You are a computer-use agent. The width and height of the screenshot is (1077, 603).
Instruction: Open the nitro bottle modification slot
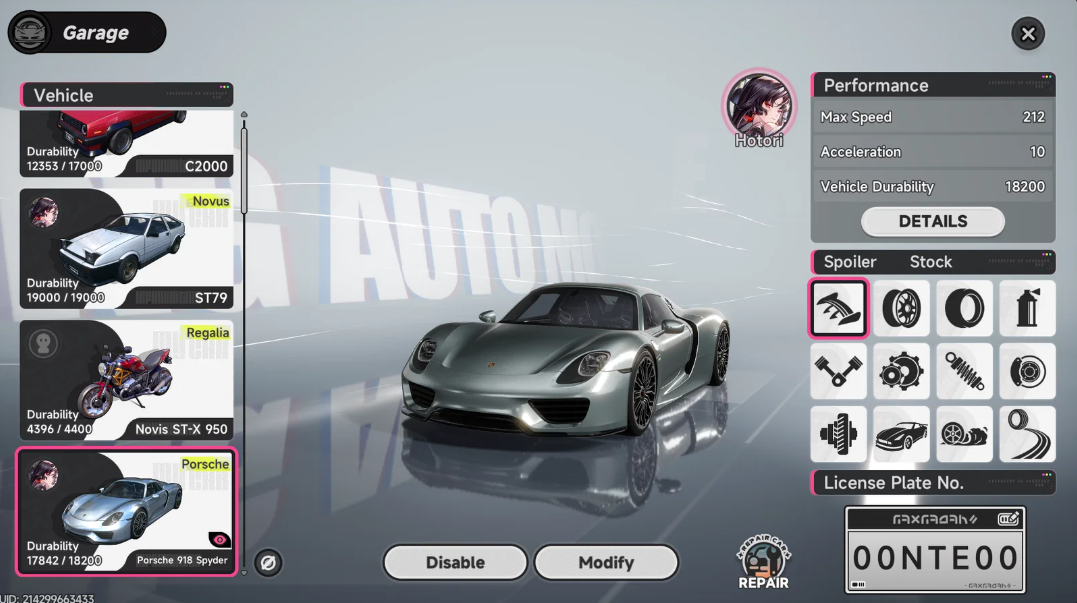[1028, 308]
